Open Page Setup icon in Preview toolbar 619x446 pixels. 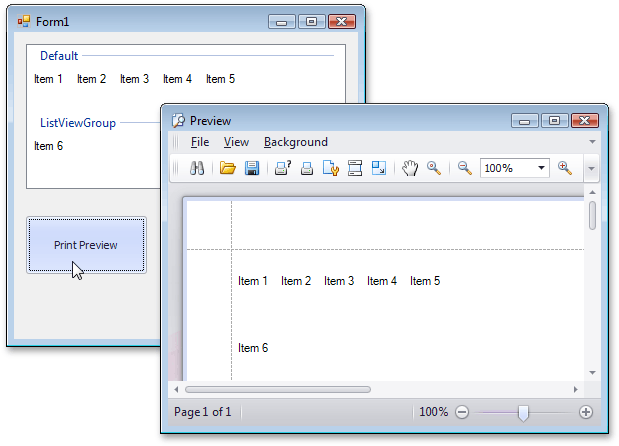[330, 168]
